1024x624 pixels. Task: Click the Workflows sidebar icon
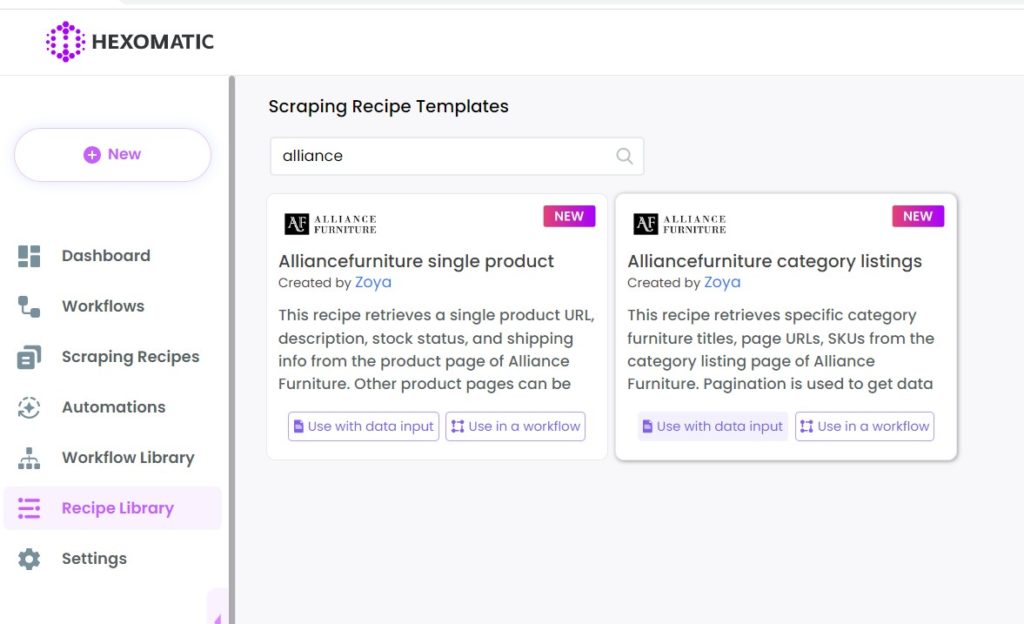[x=29, y=306]
